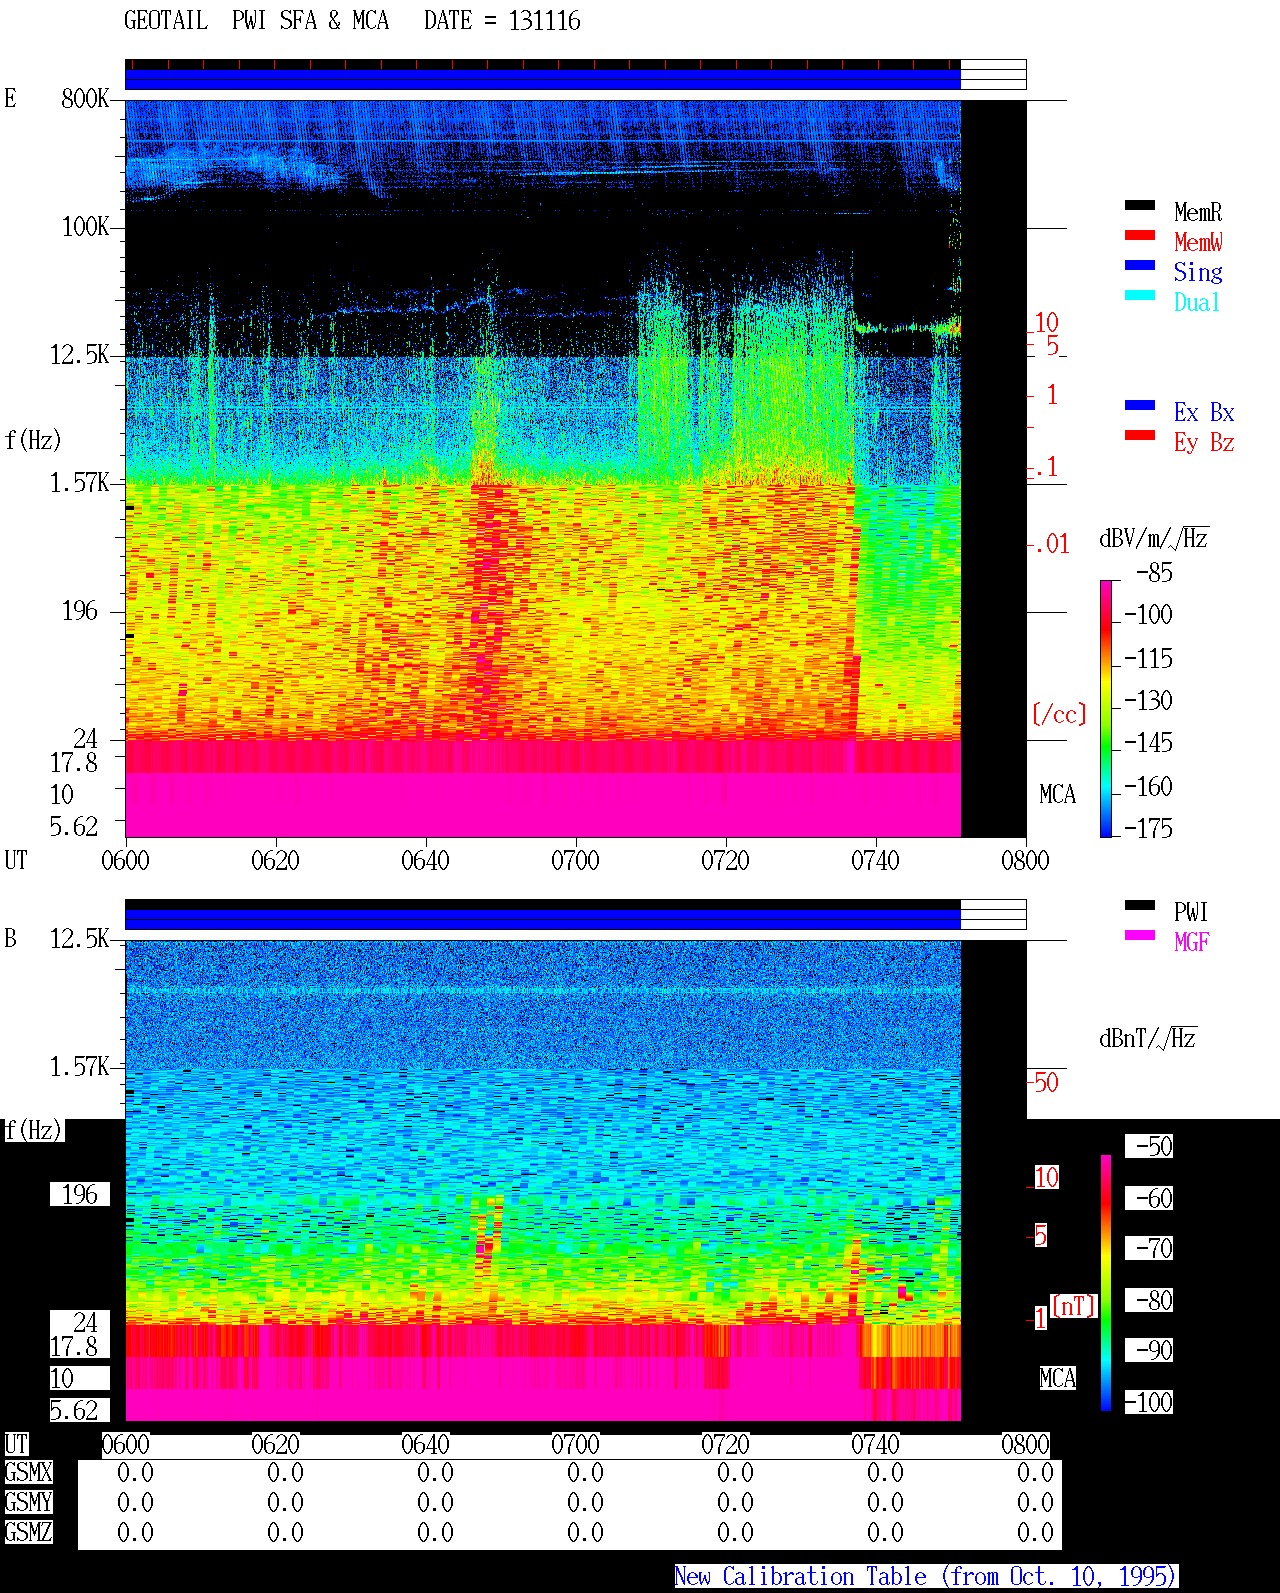Click the red Ey Bz legend swatch

tap(1140, 436)
